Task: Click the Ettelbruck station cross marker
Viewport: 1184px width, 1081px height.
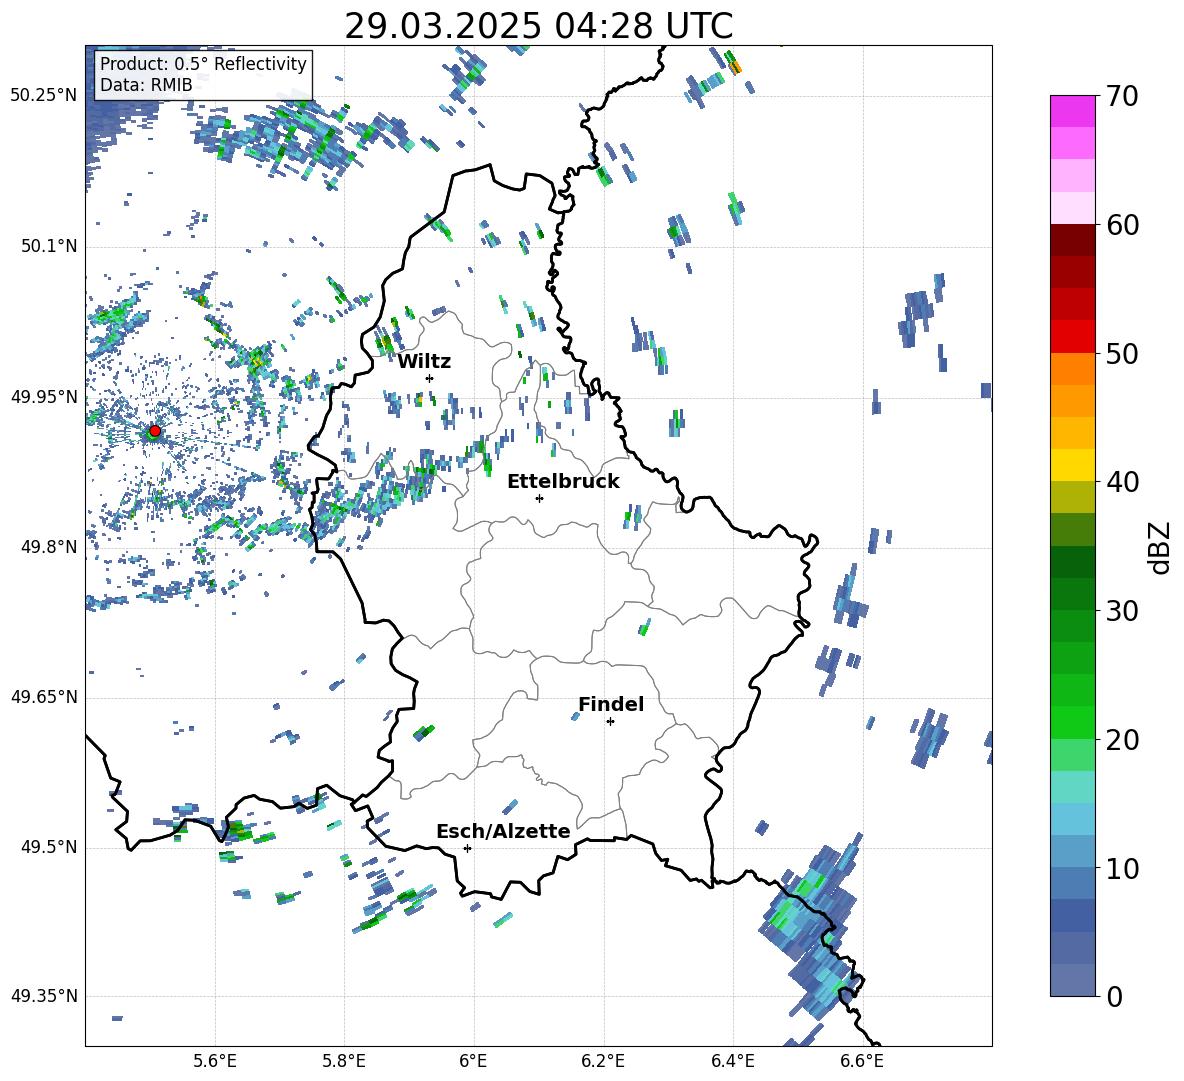Action: pyautogui.click(x=539, y=498)
